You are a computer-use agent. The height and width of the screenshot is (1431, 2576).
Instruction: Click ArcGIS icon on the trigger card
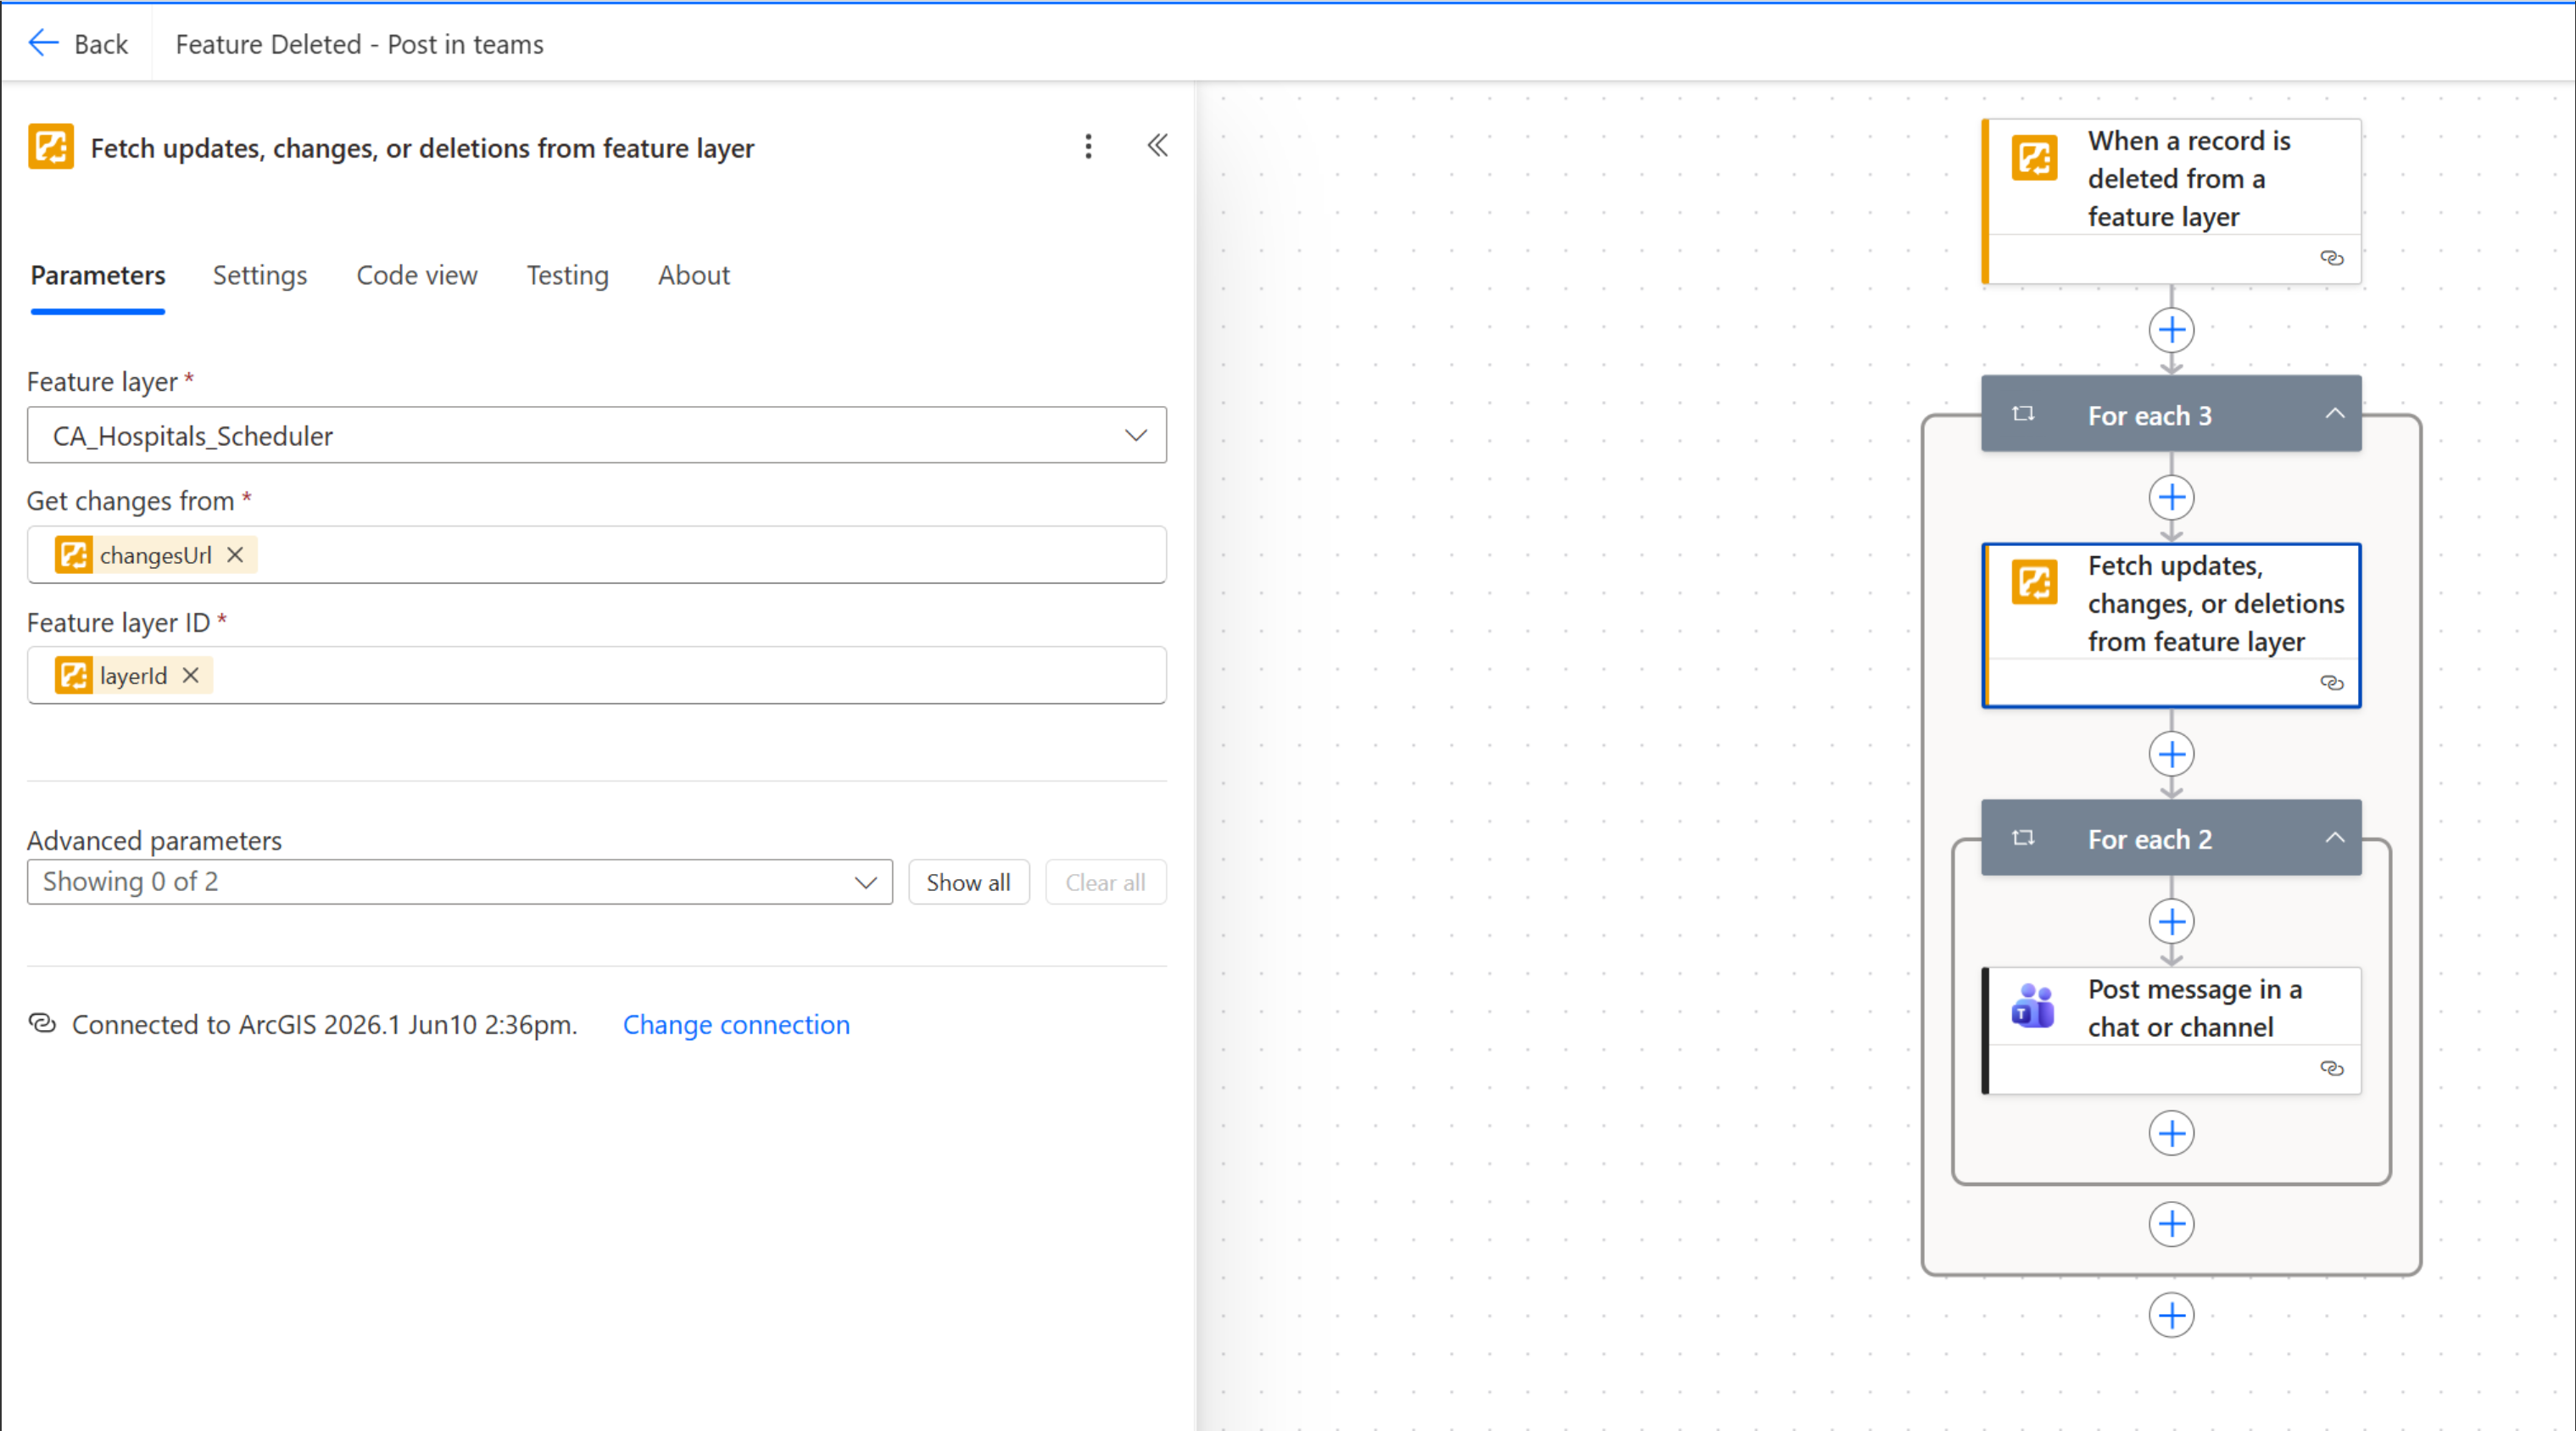point(2034,158)
